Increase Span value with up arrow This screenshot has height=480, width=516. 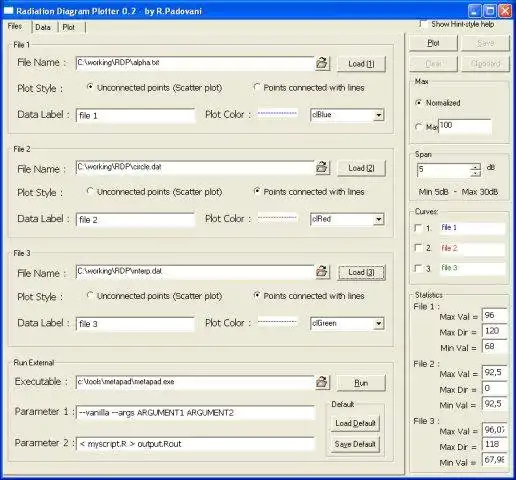tap(476, 166)
